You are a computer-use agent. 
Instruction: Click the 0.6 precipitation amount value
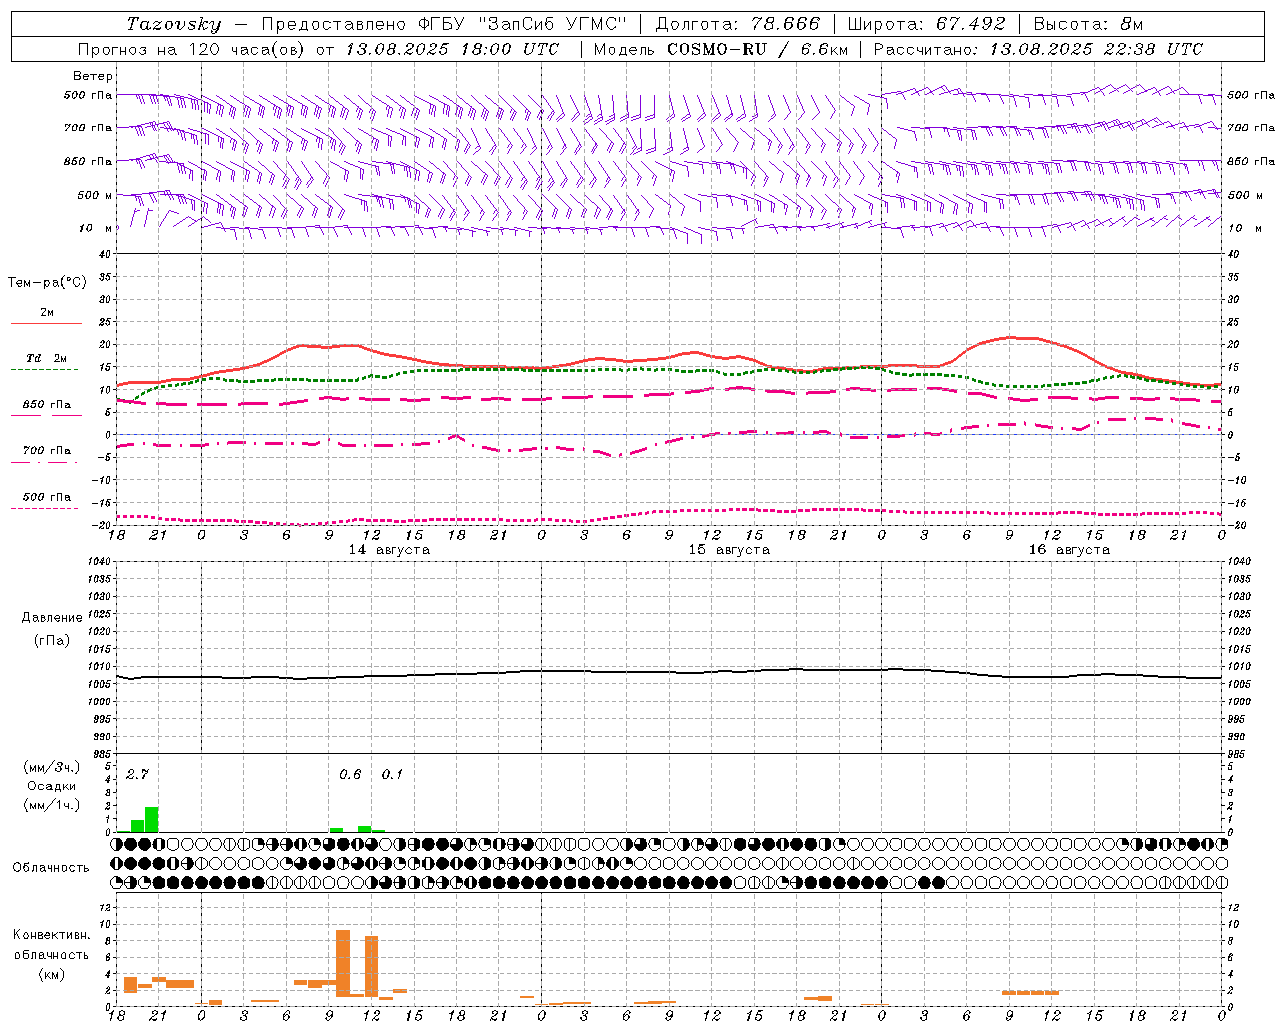click(350, 775)
